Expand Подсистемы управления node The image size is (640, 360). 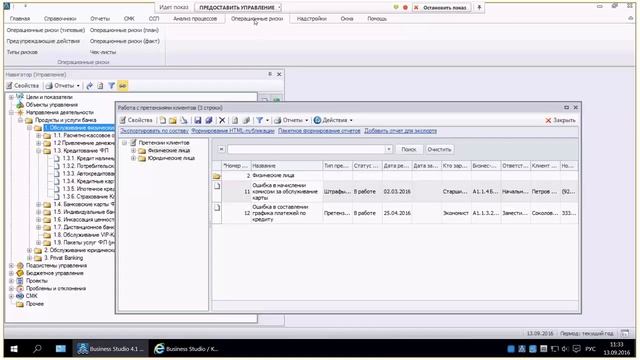(x=11, y=266)
